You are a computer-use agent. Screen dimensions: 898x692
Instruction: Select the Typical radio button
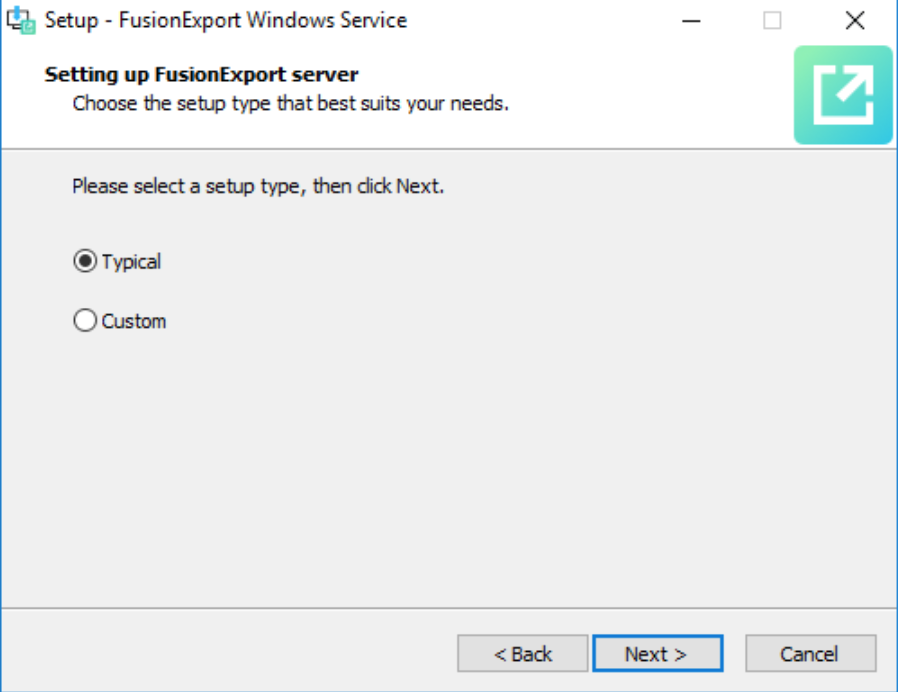coord(86,262)
